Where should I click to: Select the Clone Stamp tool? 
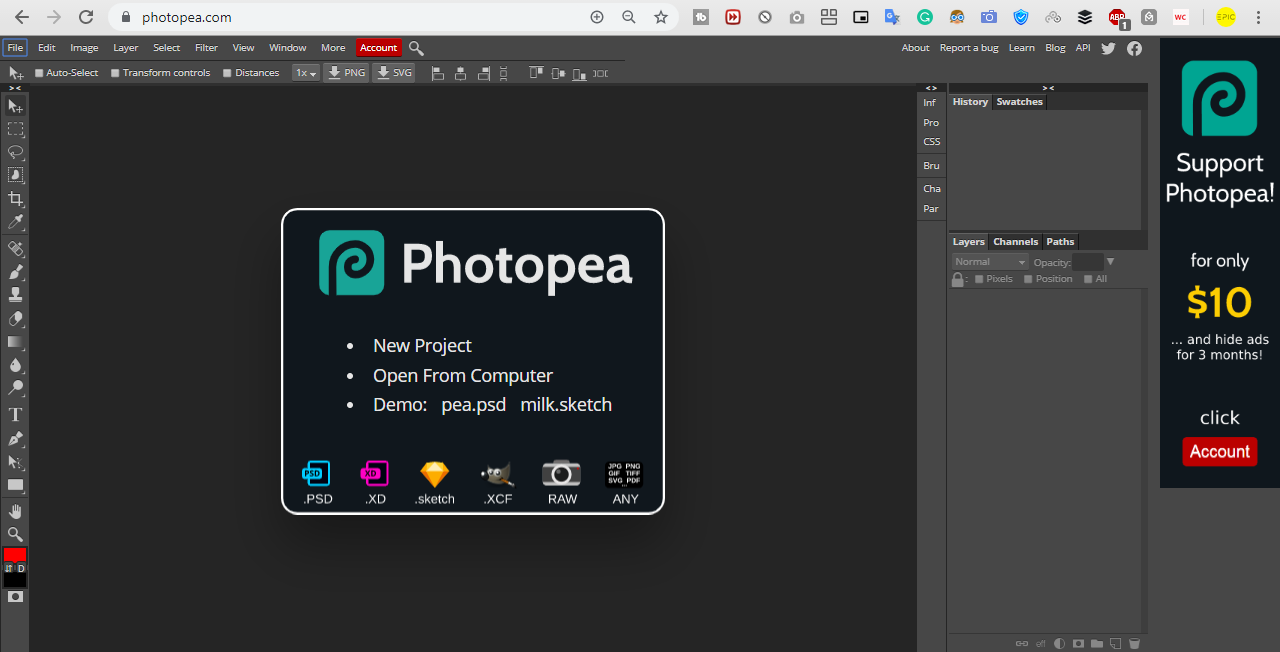tap(15, 294)
